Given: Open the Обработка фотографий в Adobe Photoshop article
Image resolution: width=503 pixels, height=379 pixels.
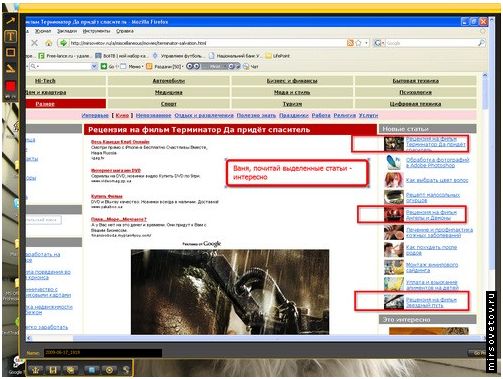Looking at the screenshot, I should click(437, 162).
